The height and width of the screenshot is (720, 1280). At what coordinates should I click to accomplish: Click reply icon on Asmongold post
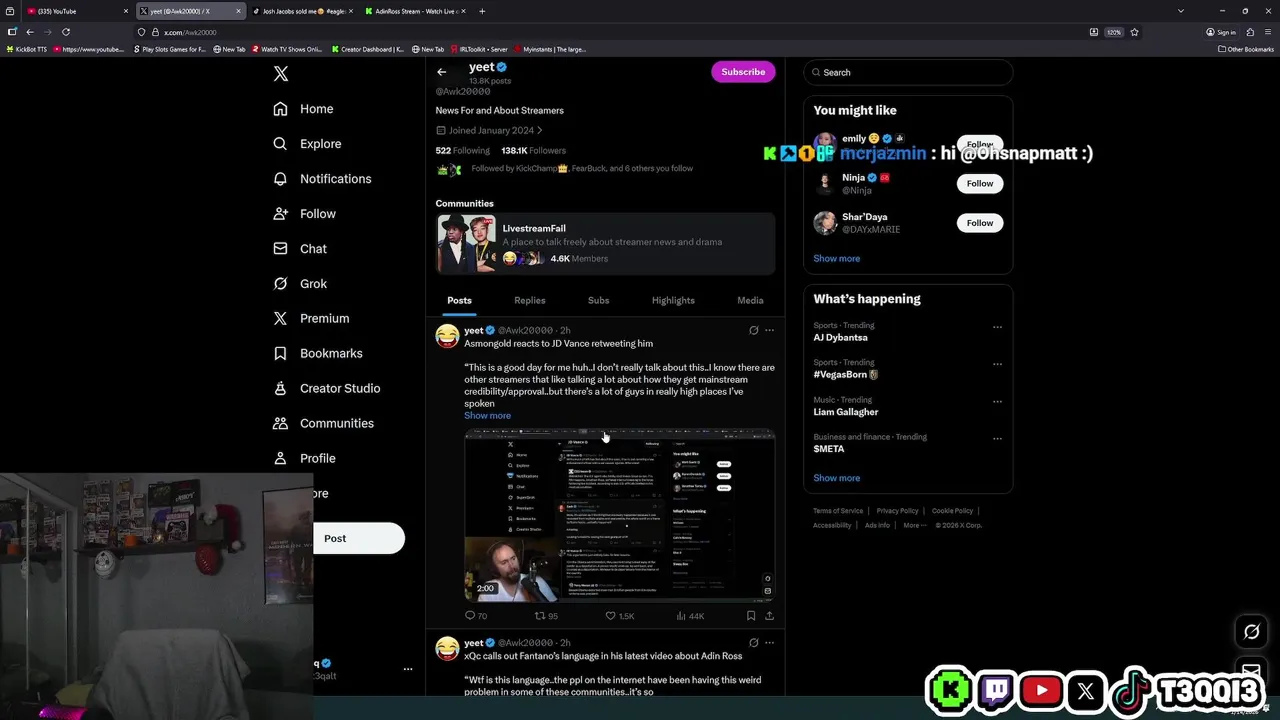pos(470,616)
